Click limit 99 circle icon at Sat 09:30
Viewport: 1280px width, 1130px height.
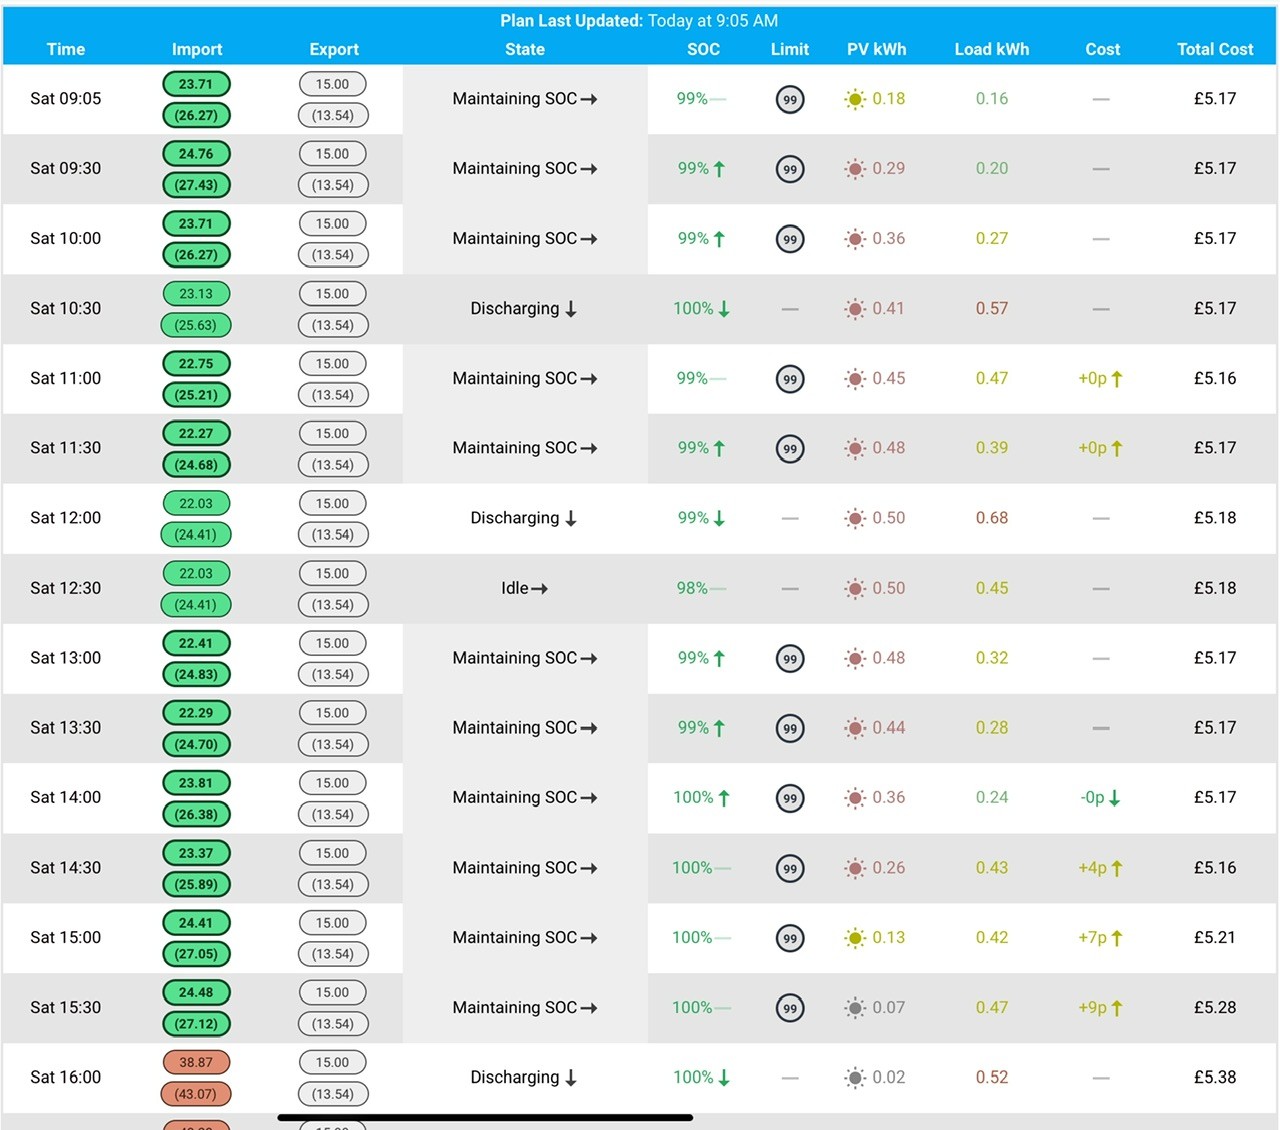pyautogui.click(x=790, y=169)
